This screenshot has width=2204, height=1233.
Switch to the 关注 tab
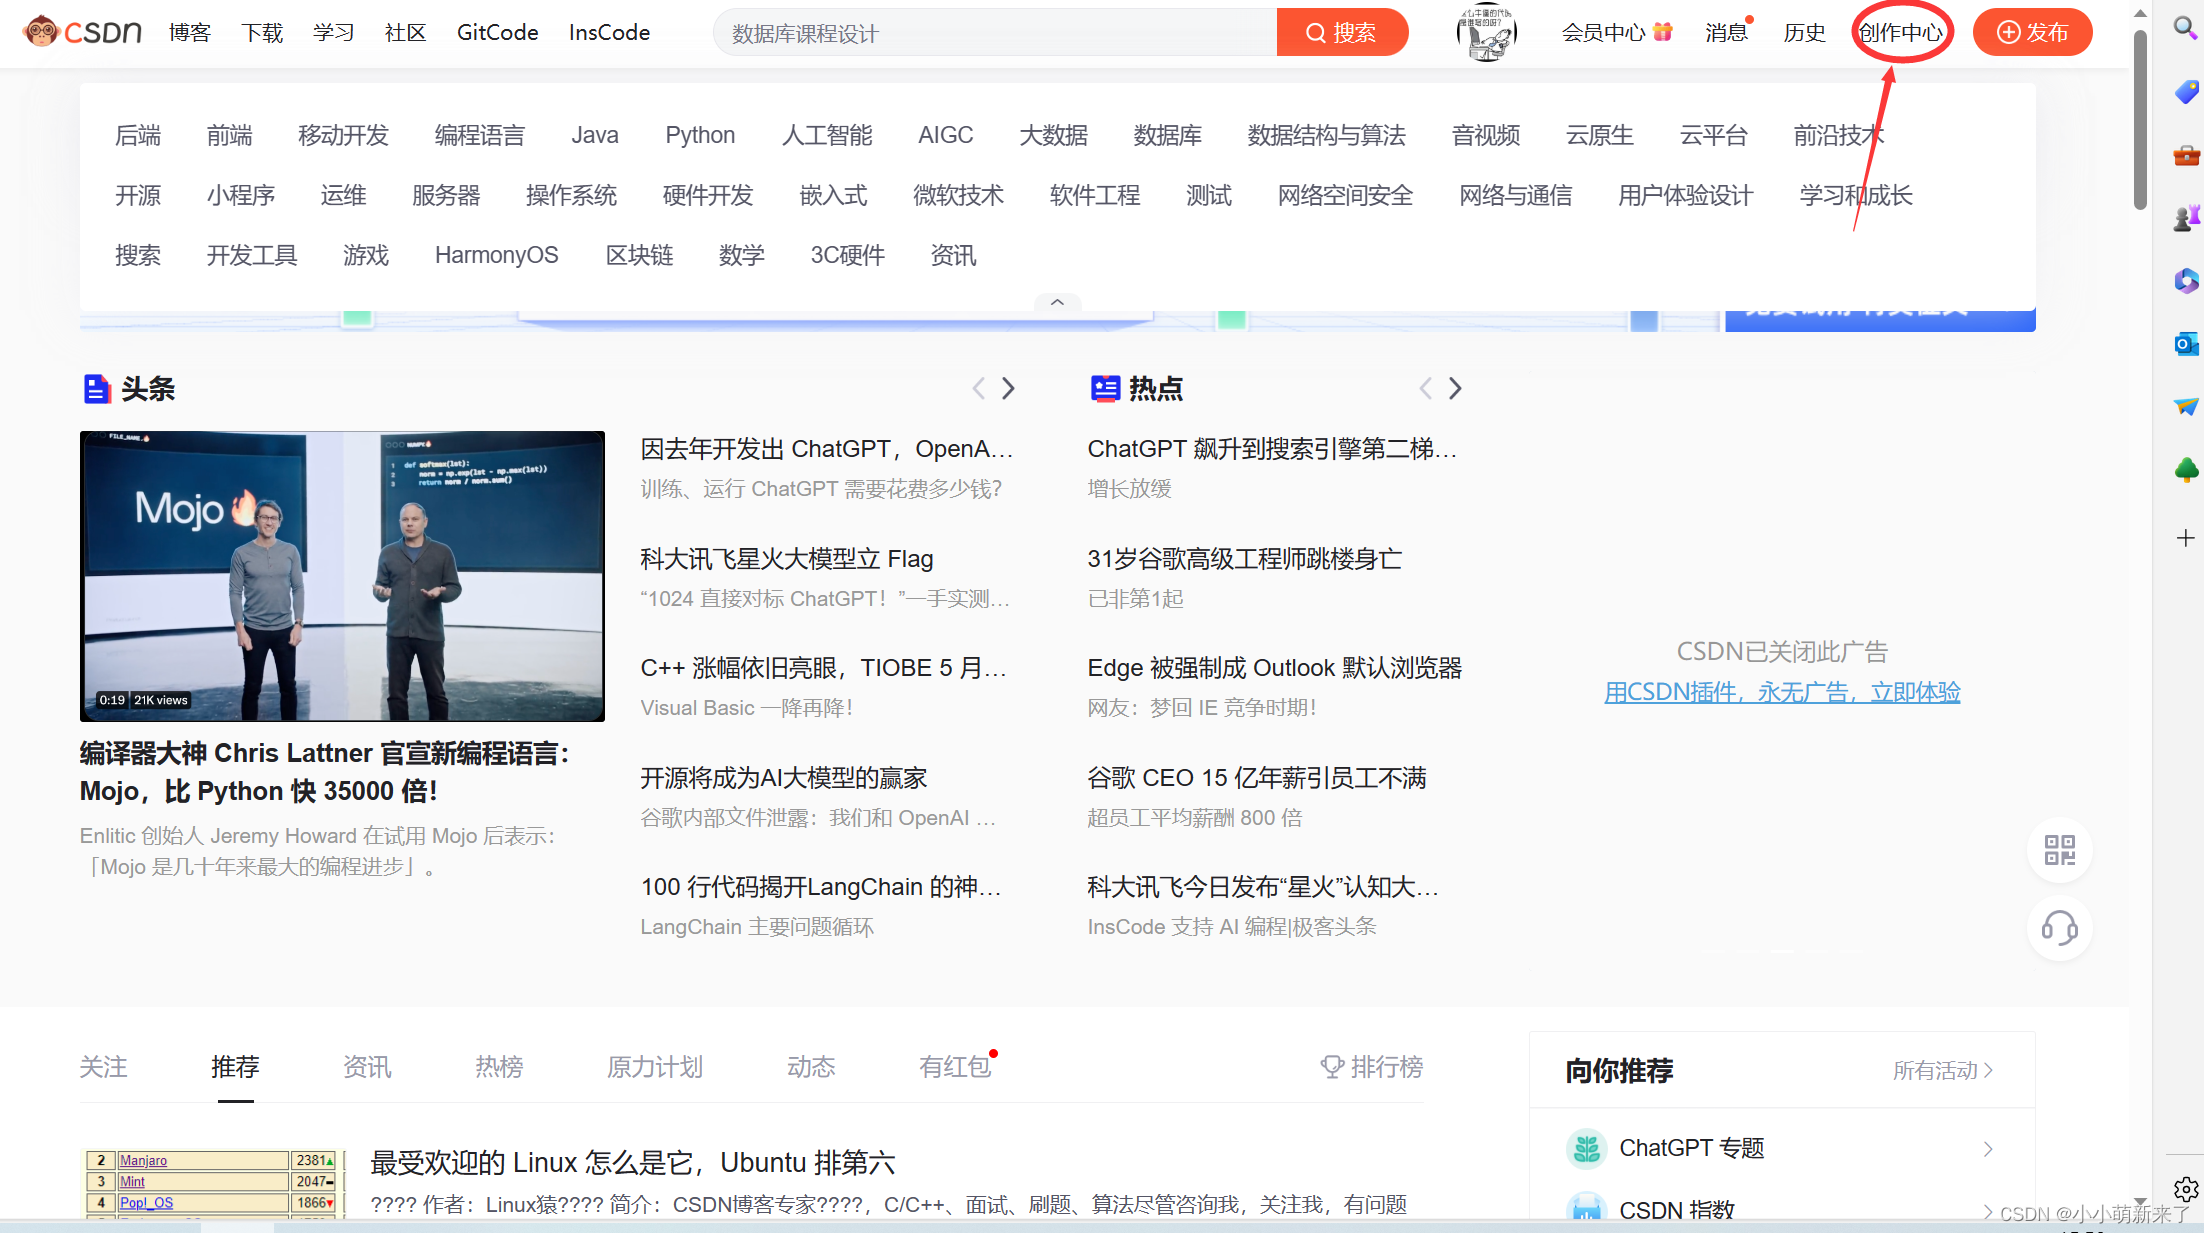[103, 1067]
